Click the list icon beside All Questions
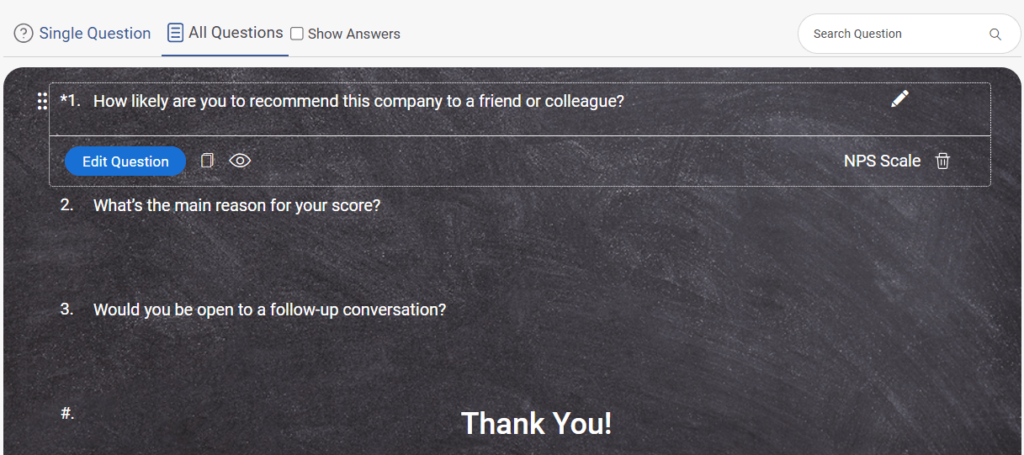 point(175,33)
